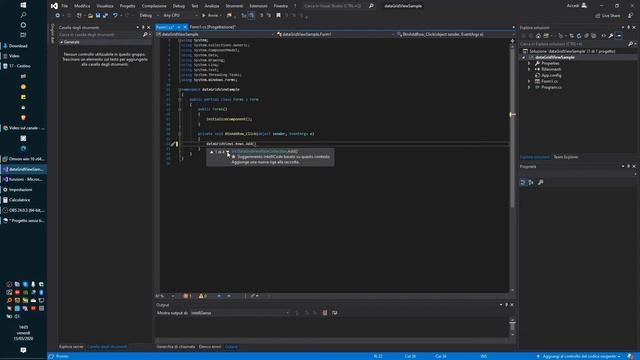Click the refresh icon in Esplora soluzioni
Image resolution: width=640 pixels, height=360 pixels.
[x=579, y=36]
